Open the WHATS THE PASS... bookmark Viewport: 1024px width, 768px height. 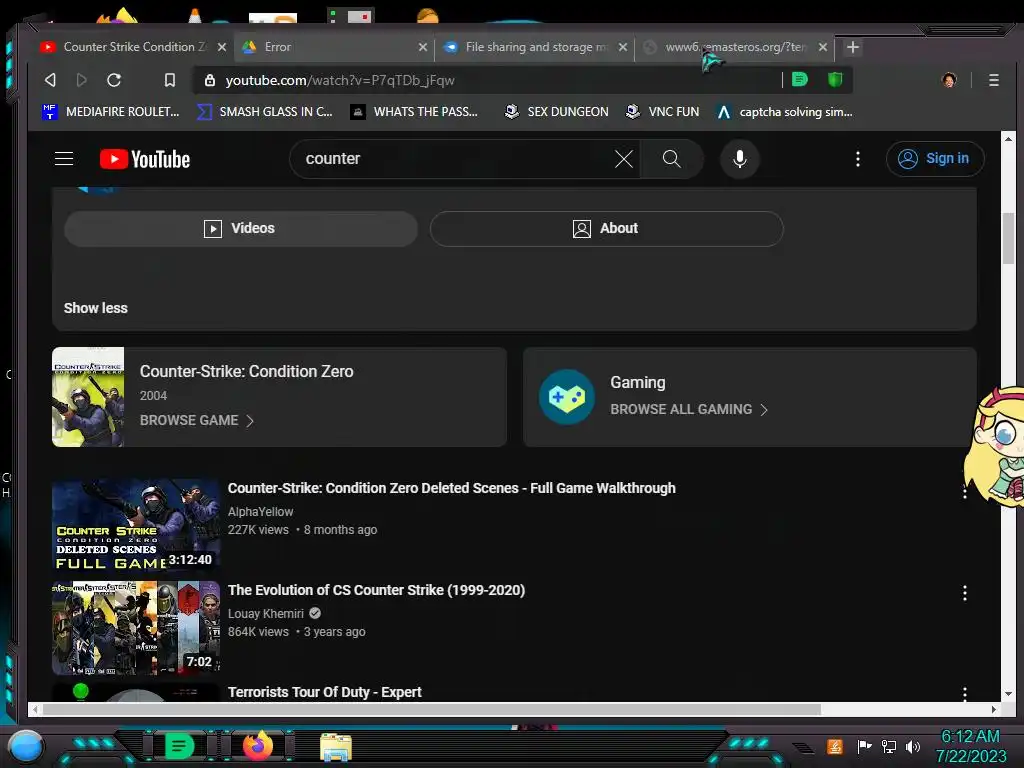click(x=414, y=112)
